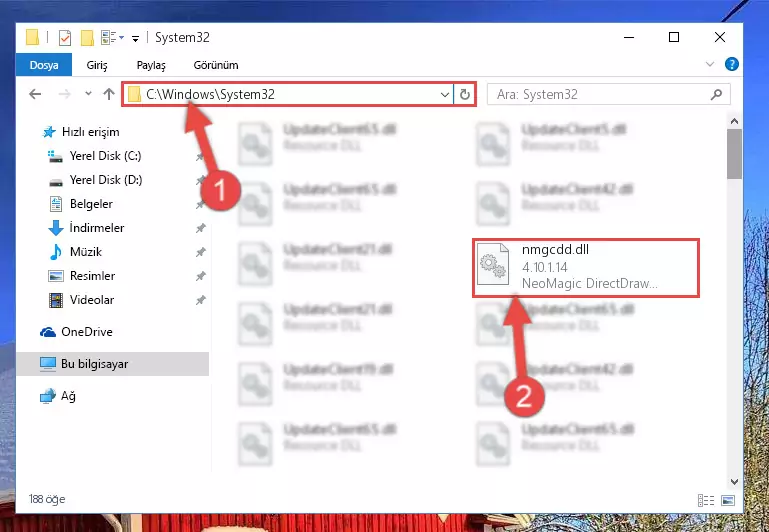769x532 pixels.
Task: Open the recent locations dropdown
Action: coord(88,93)
